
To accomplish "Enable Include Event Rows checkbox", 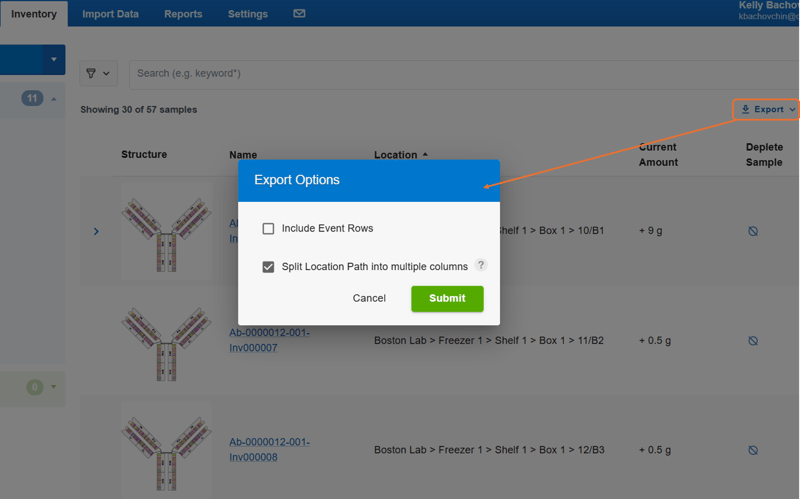I will click(268, 229).
